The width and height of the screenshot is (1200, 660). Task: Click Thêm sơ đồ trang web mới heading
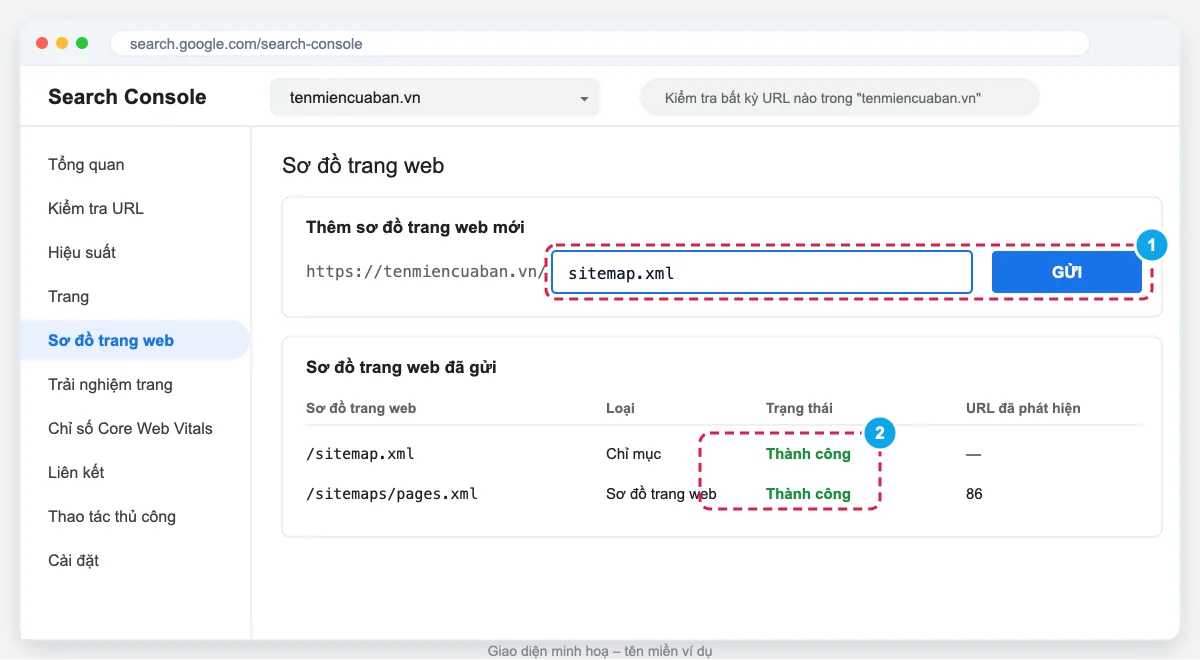tap(415, 227)
